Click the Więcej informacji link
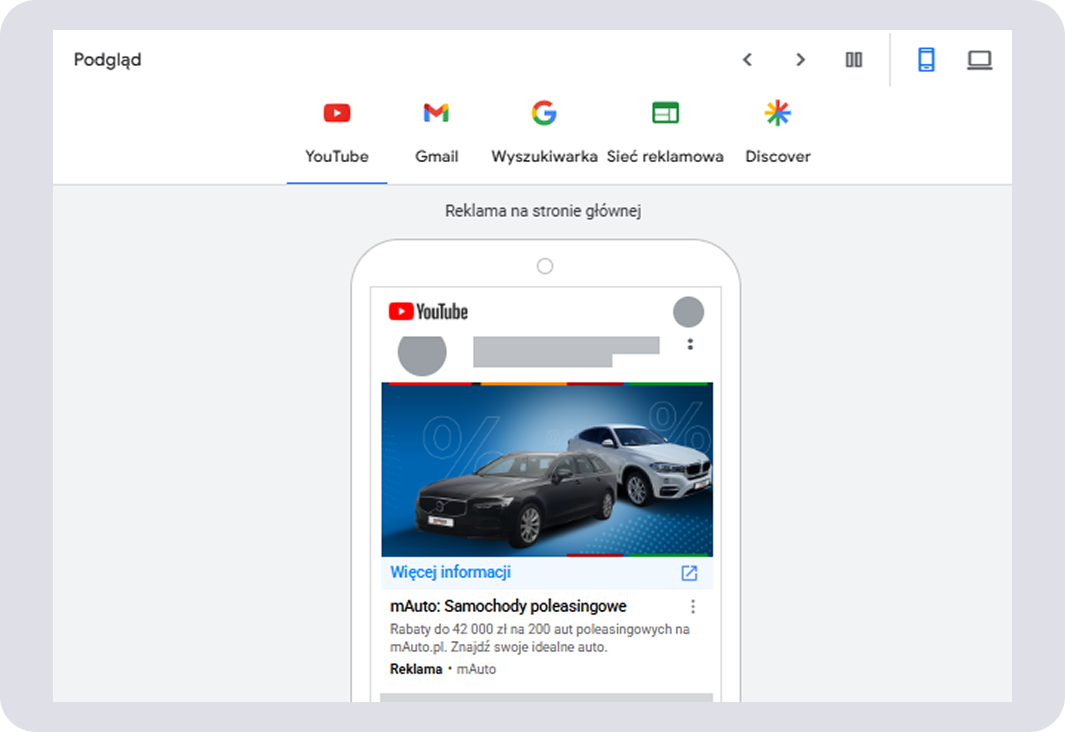This screenshot has height=732, width=1065. pyautogui.click(x=451, y=573)
